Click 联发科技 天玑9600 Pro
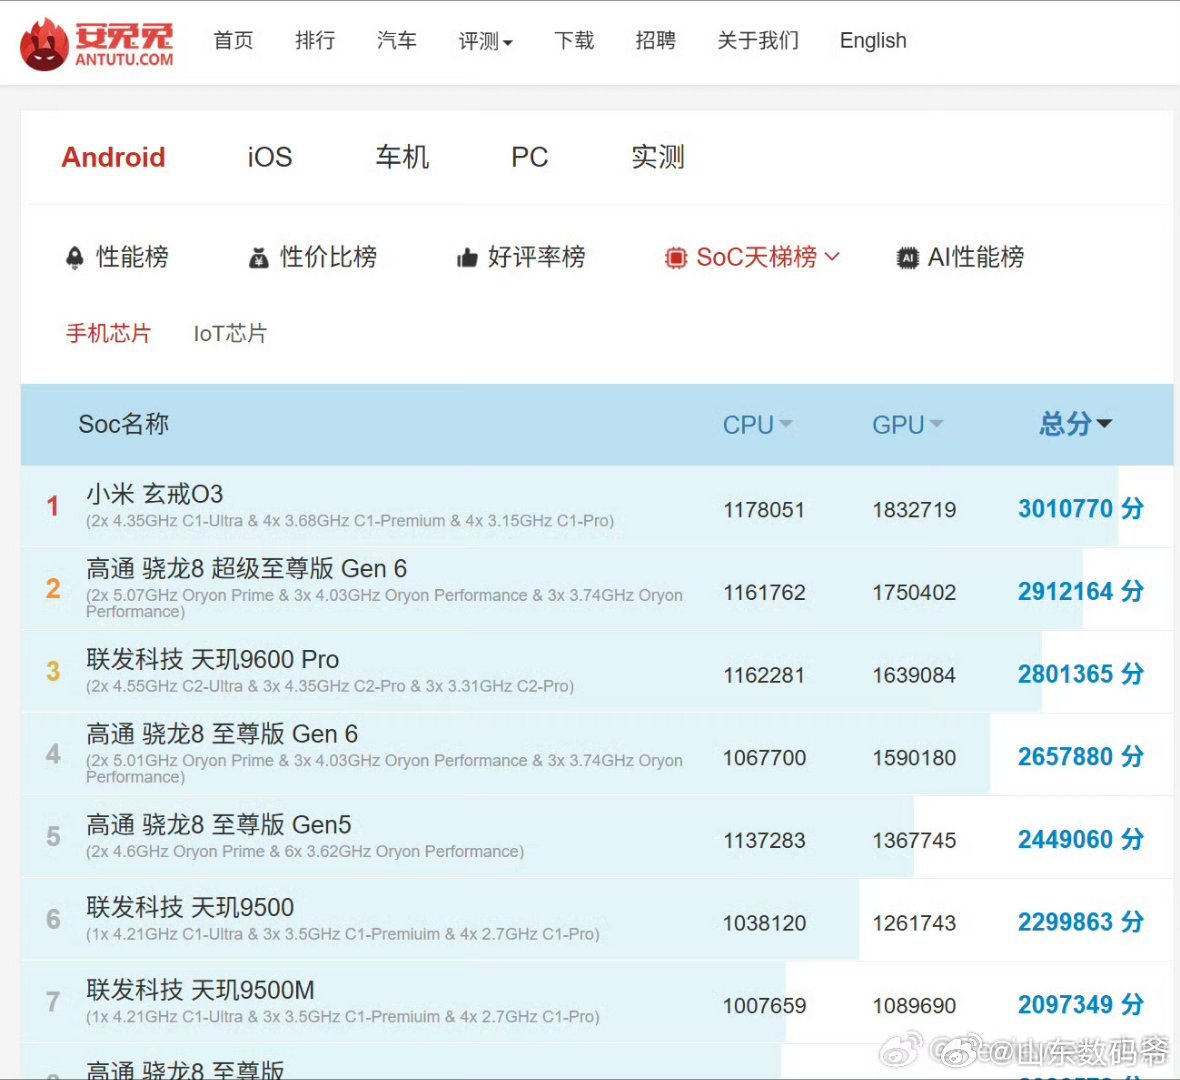Screen dimensions: 1180x1080 tap(212, 659)
